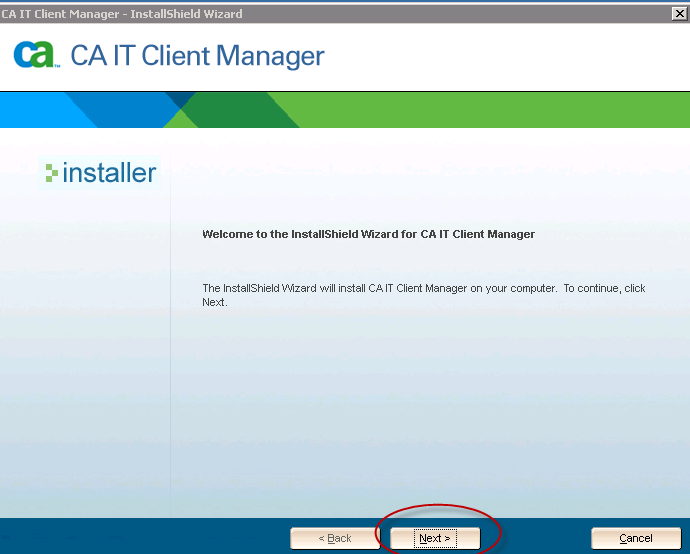Viewport: 690px width, 554px height.
Task: Click the CA IT Client Manager header title
Action: coord(197,56)
